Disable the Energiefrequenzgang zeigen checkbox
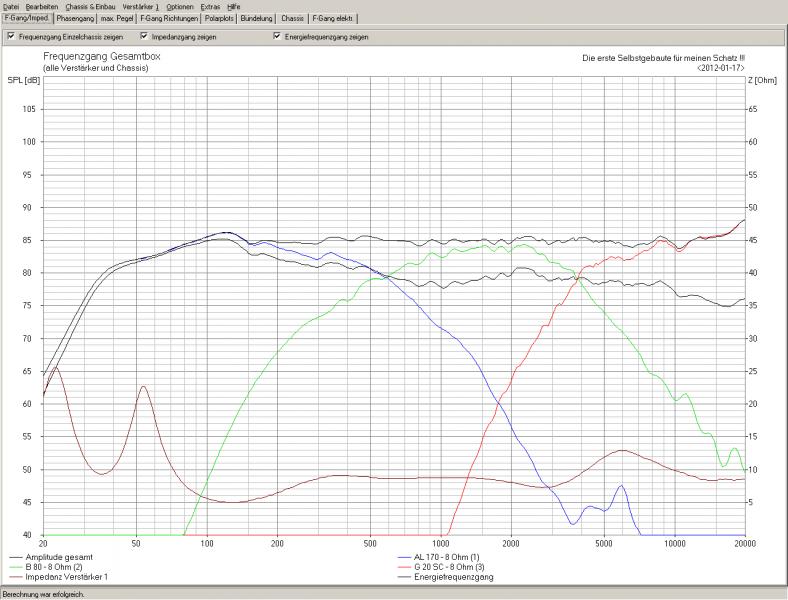788x600 pixels. tap(276, 36)
